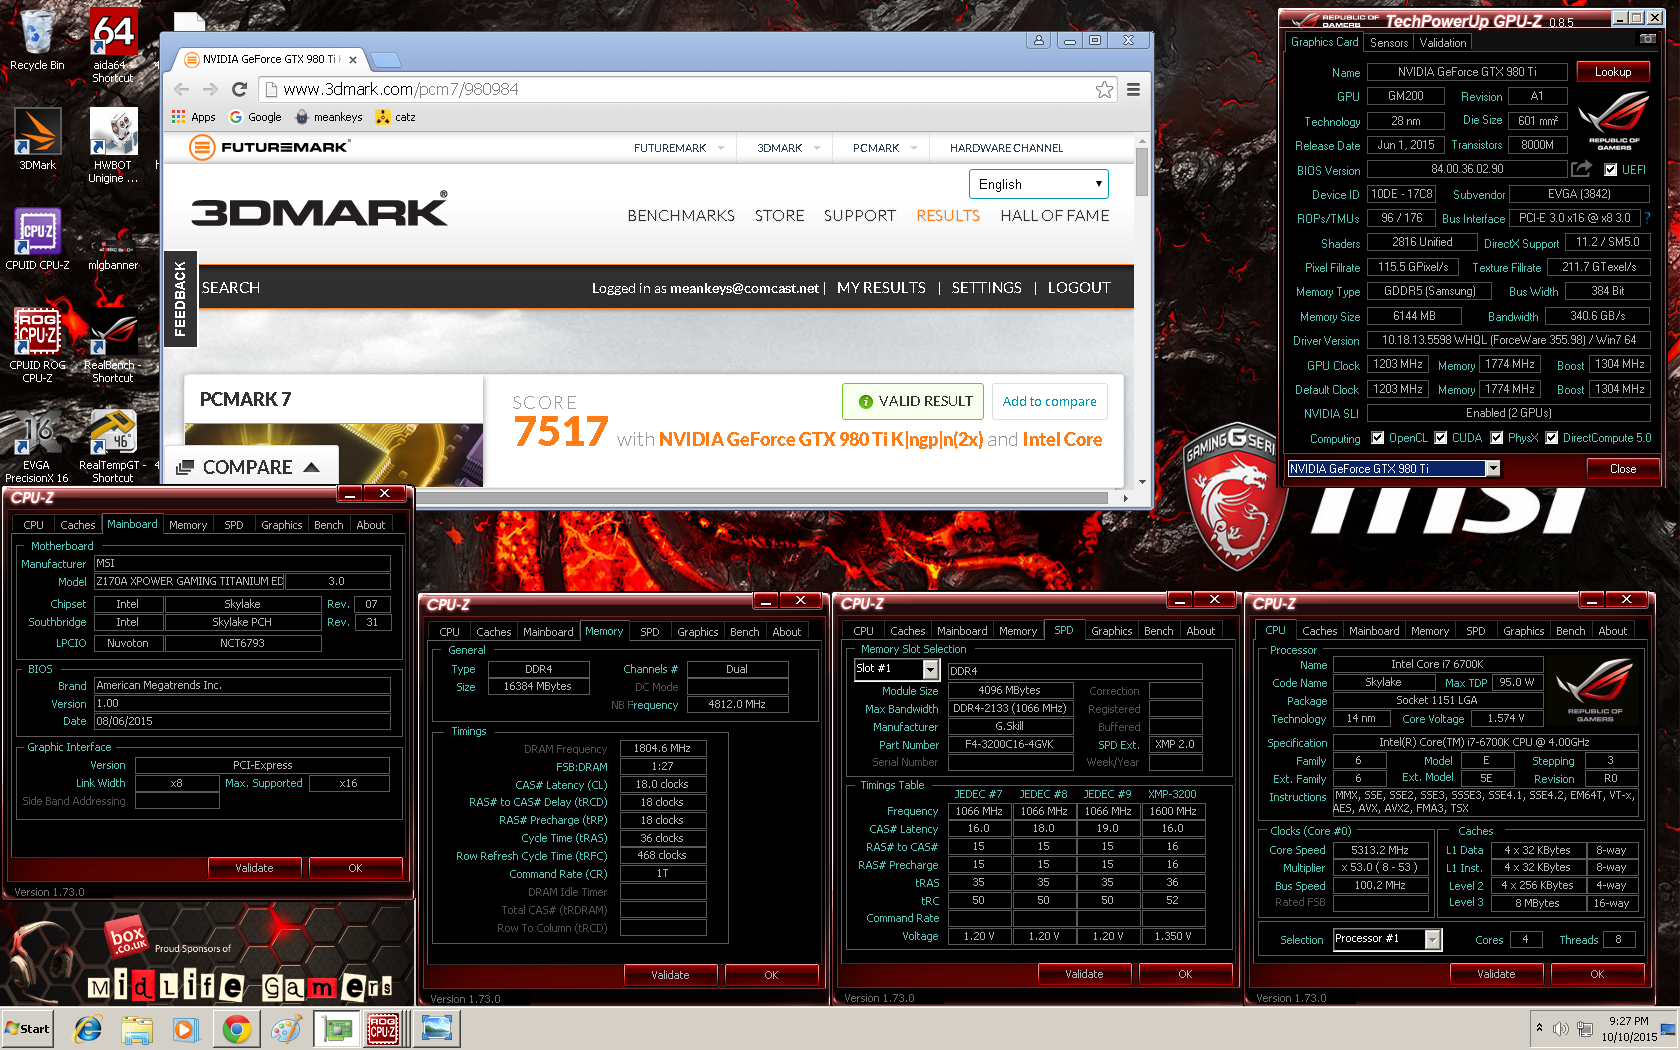Launch CPUID CPU-Z desktop icon
1680x1050 pixels.
pos(37,240)
